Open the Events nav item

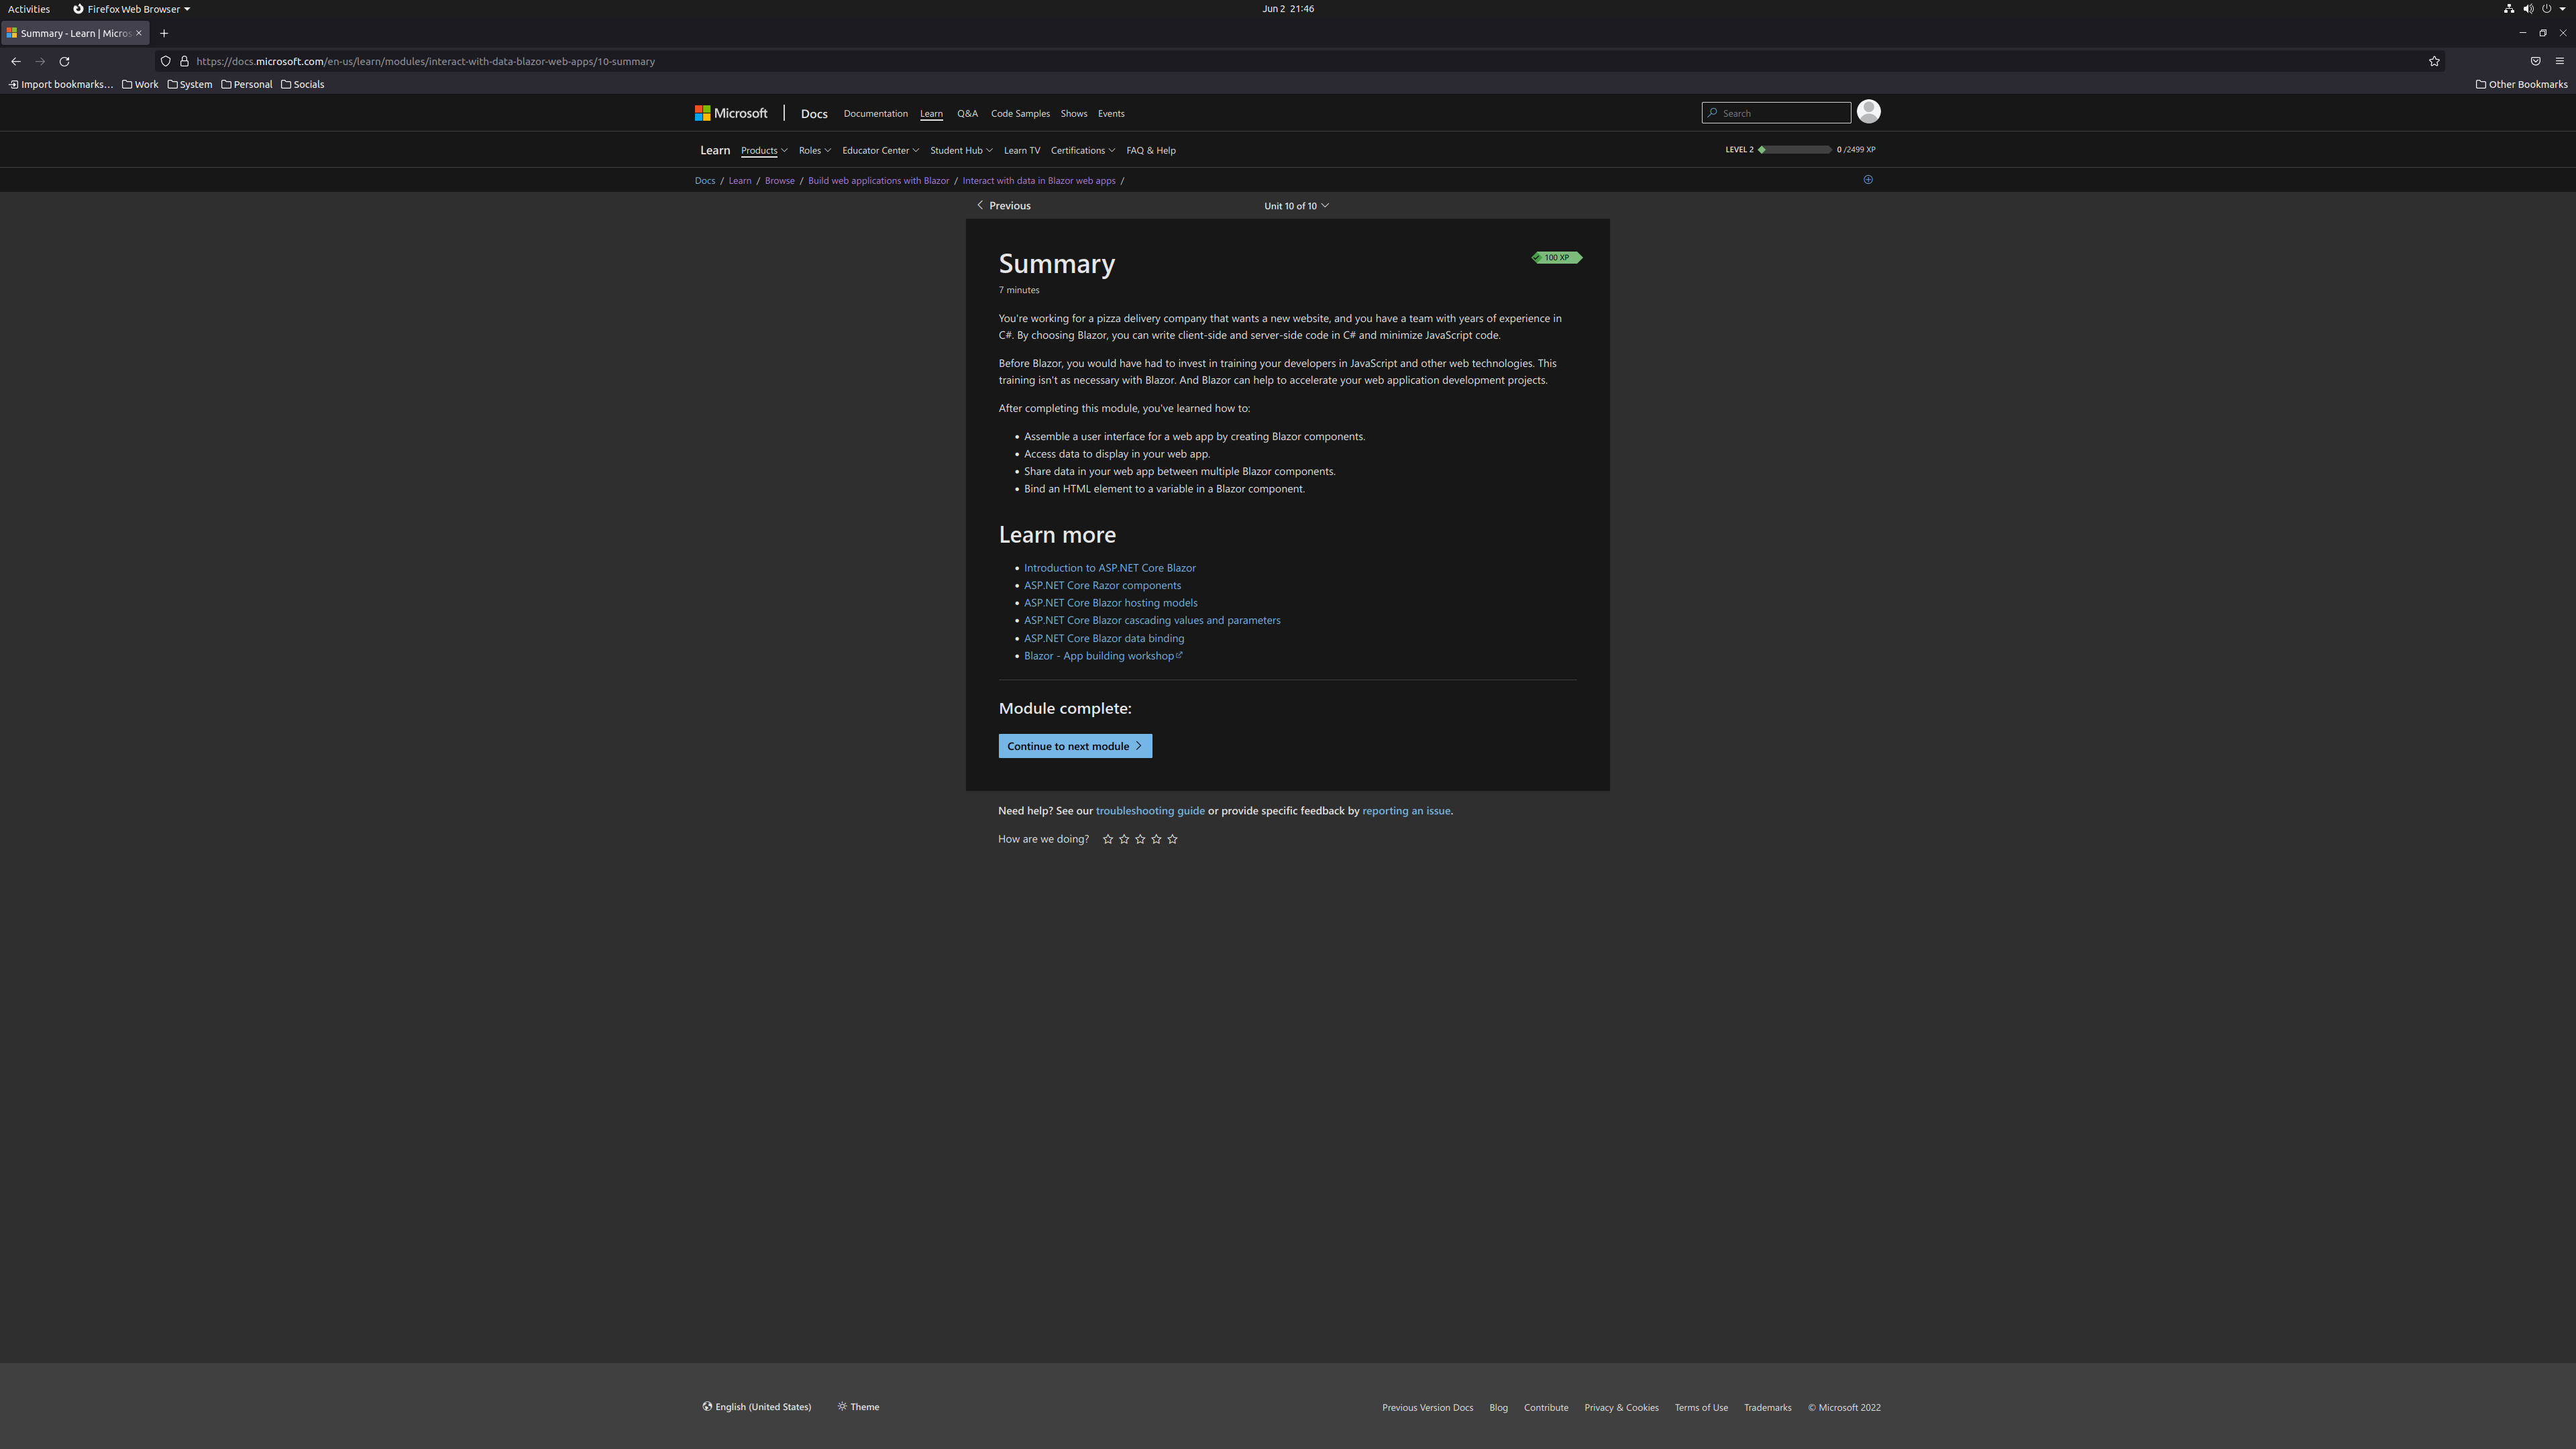coord(1111,113)
